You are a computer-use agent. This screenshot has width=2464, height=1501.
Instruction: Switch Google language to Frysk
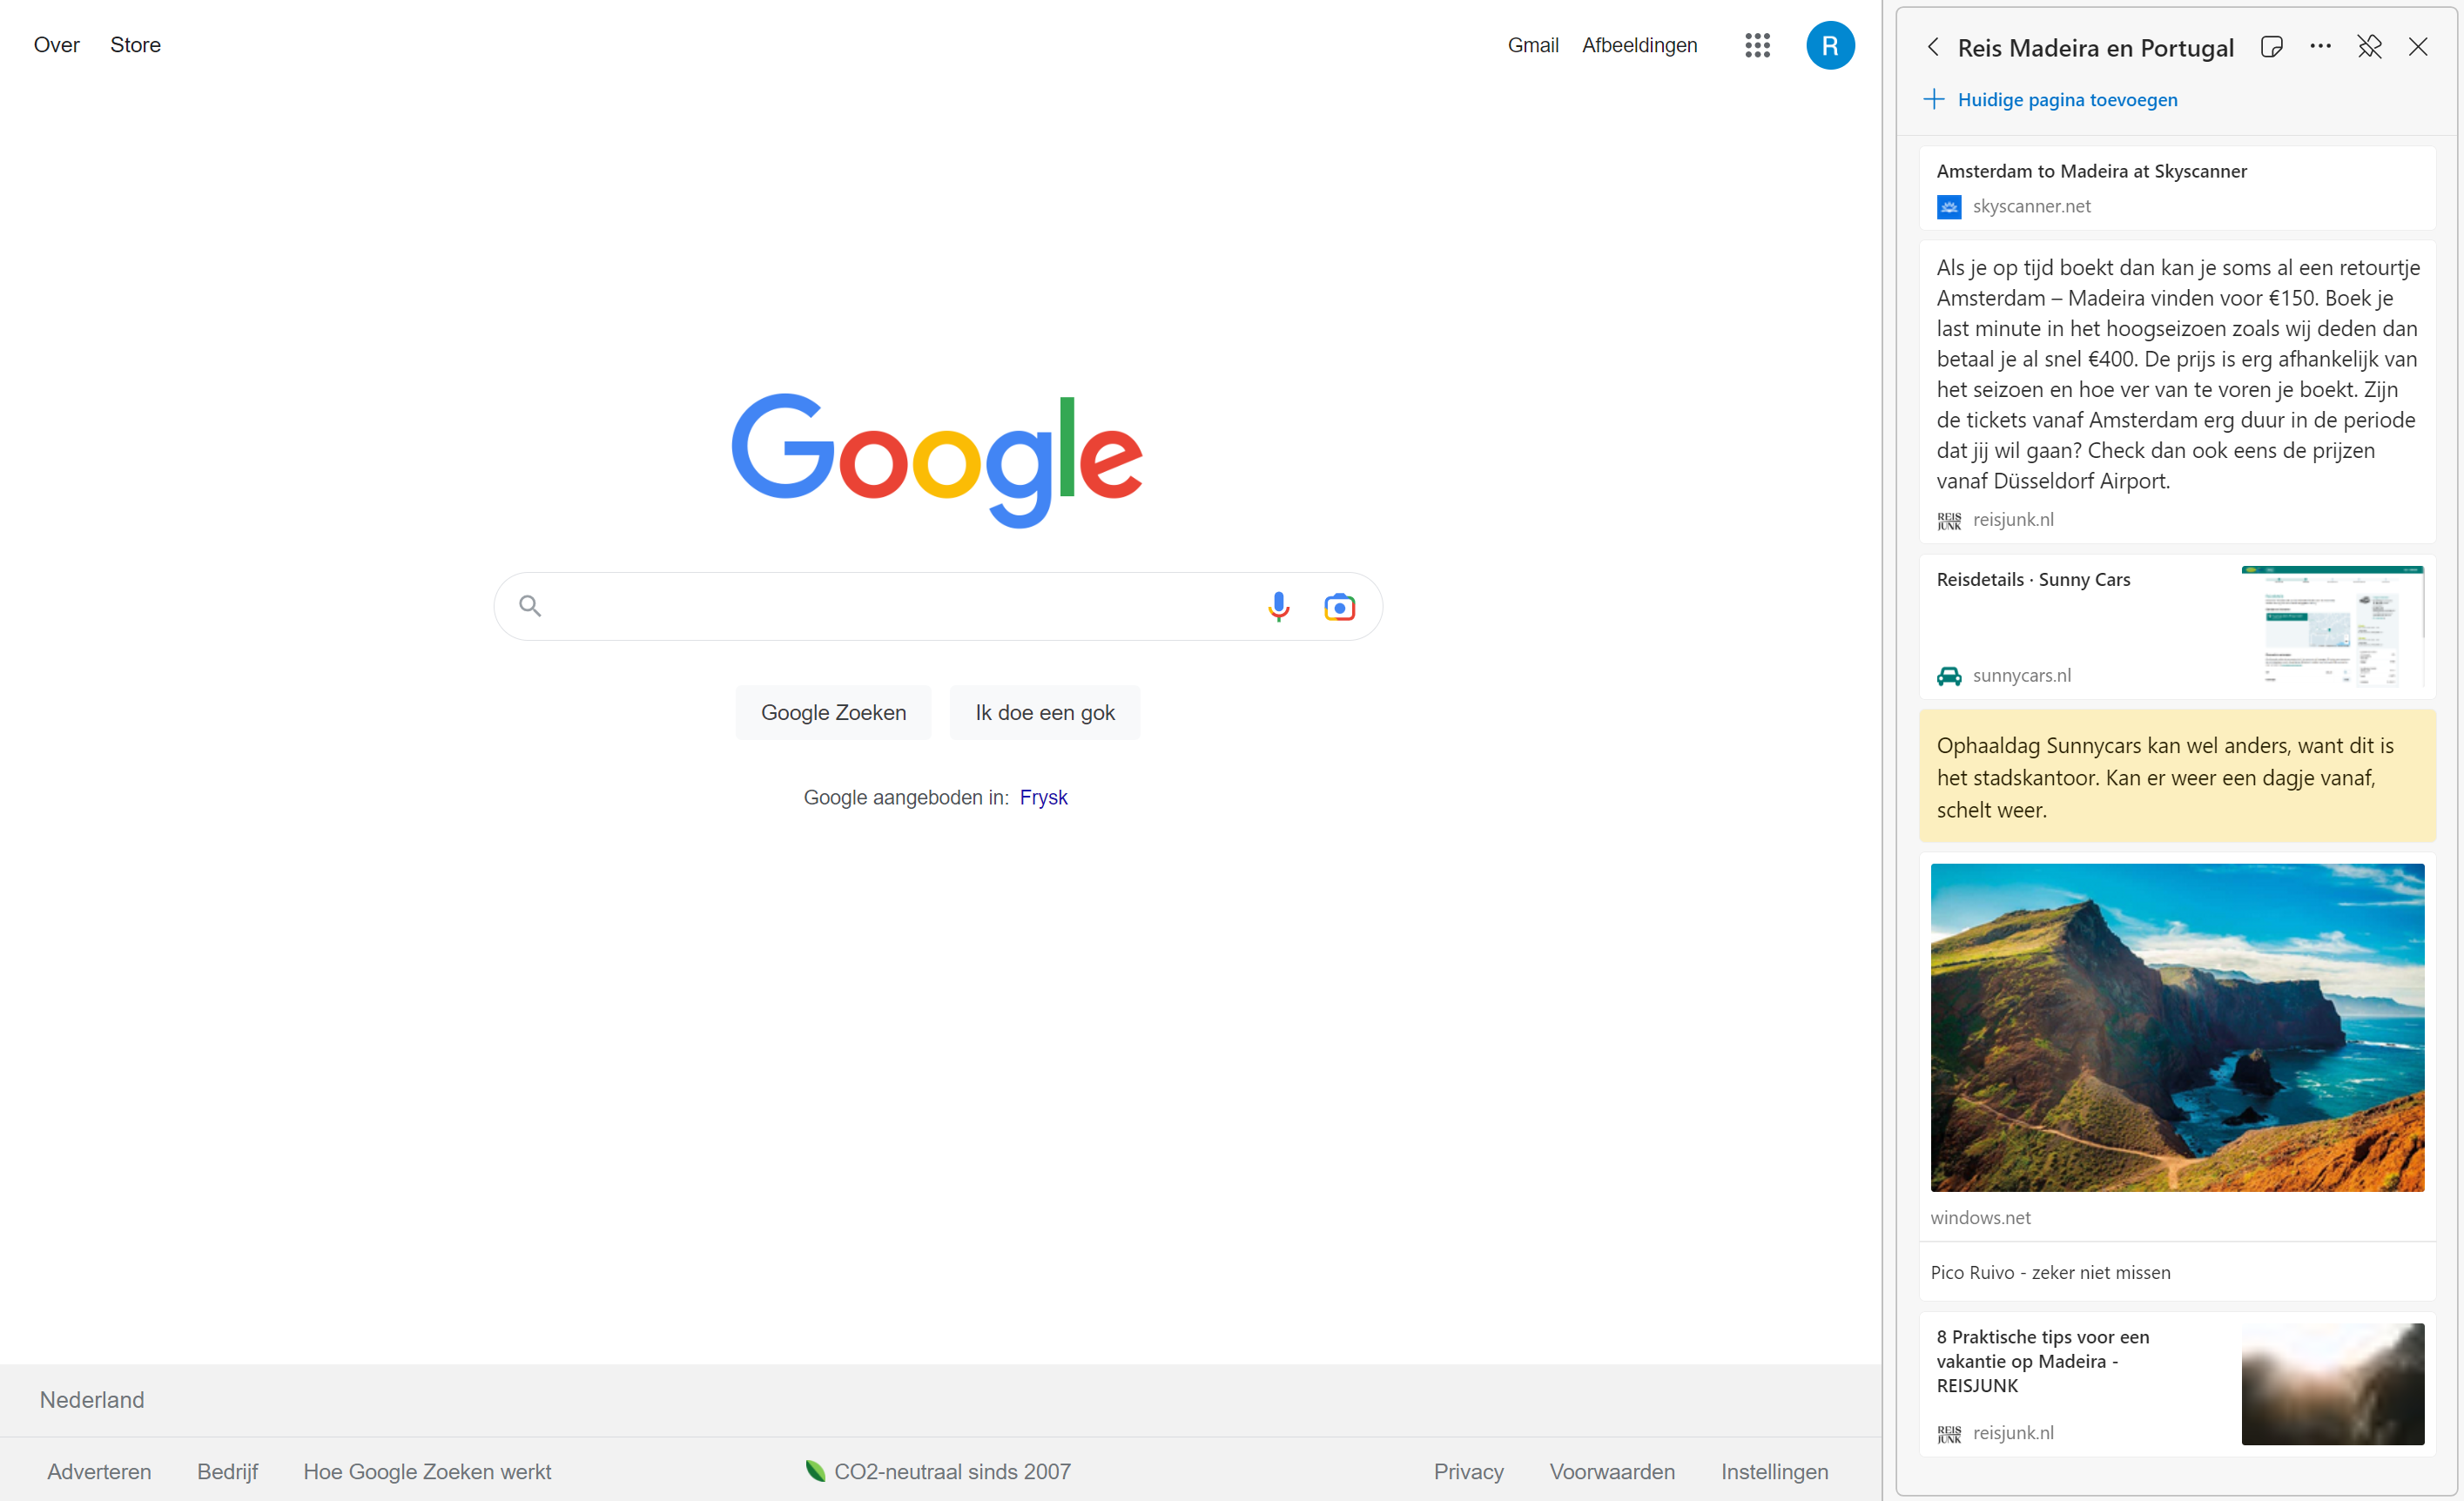click(x=1043, y=797)
